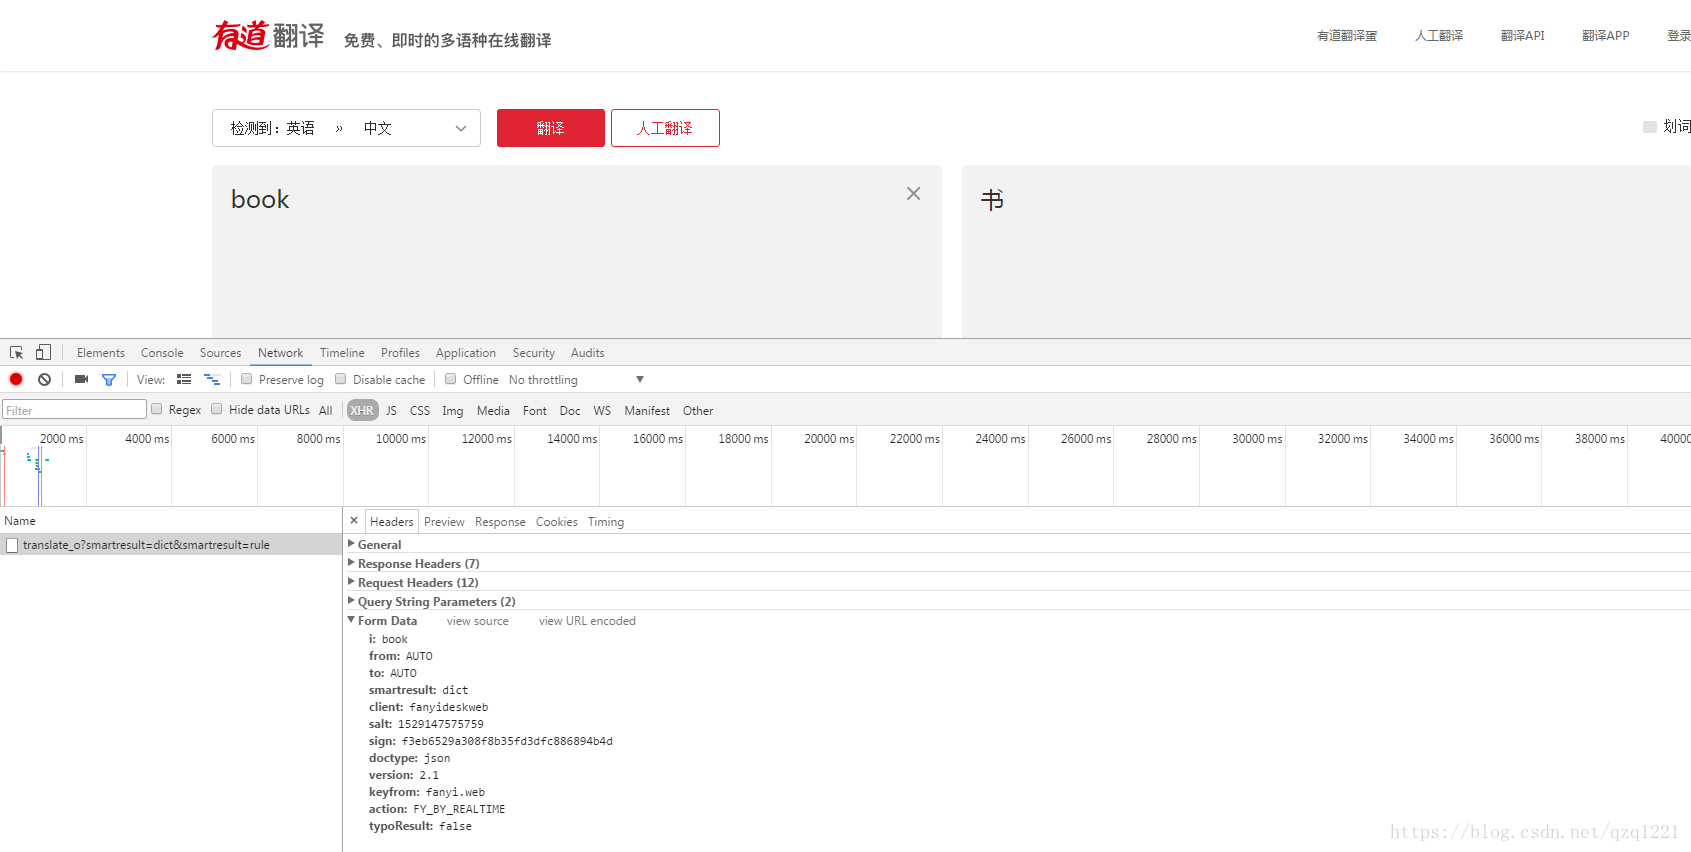Click the 人工翻译 outlined button
Screen dimensions: 1691x852
pyautogui.click(x=665, y=128)
